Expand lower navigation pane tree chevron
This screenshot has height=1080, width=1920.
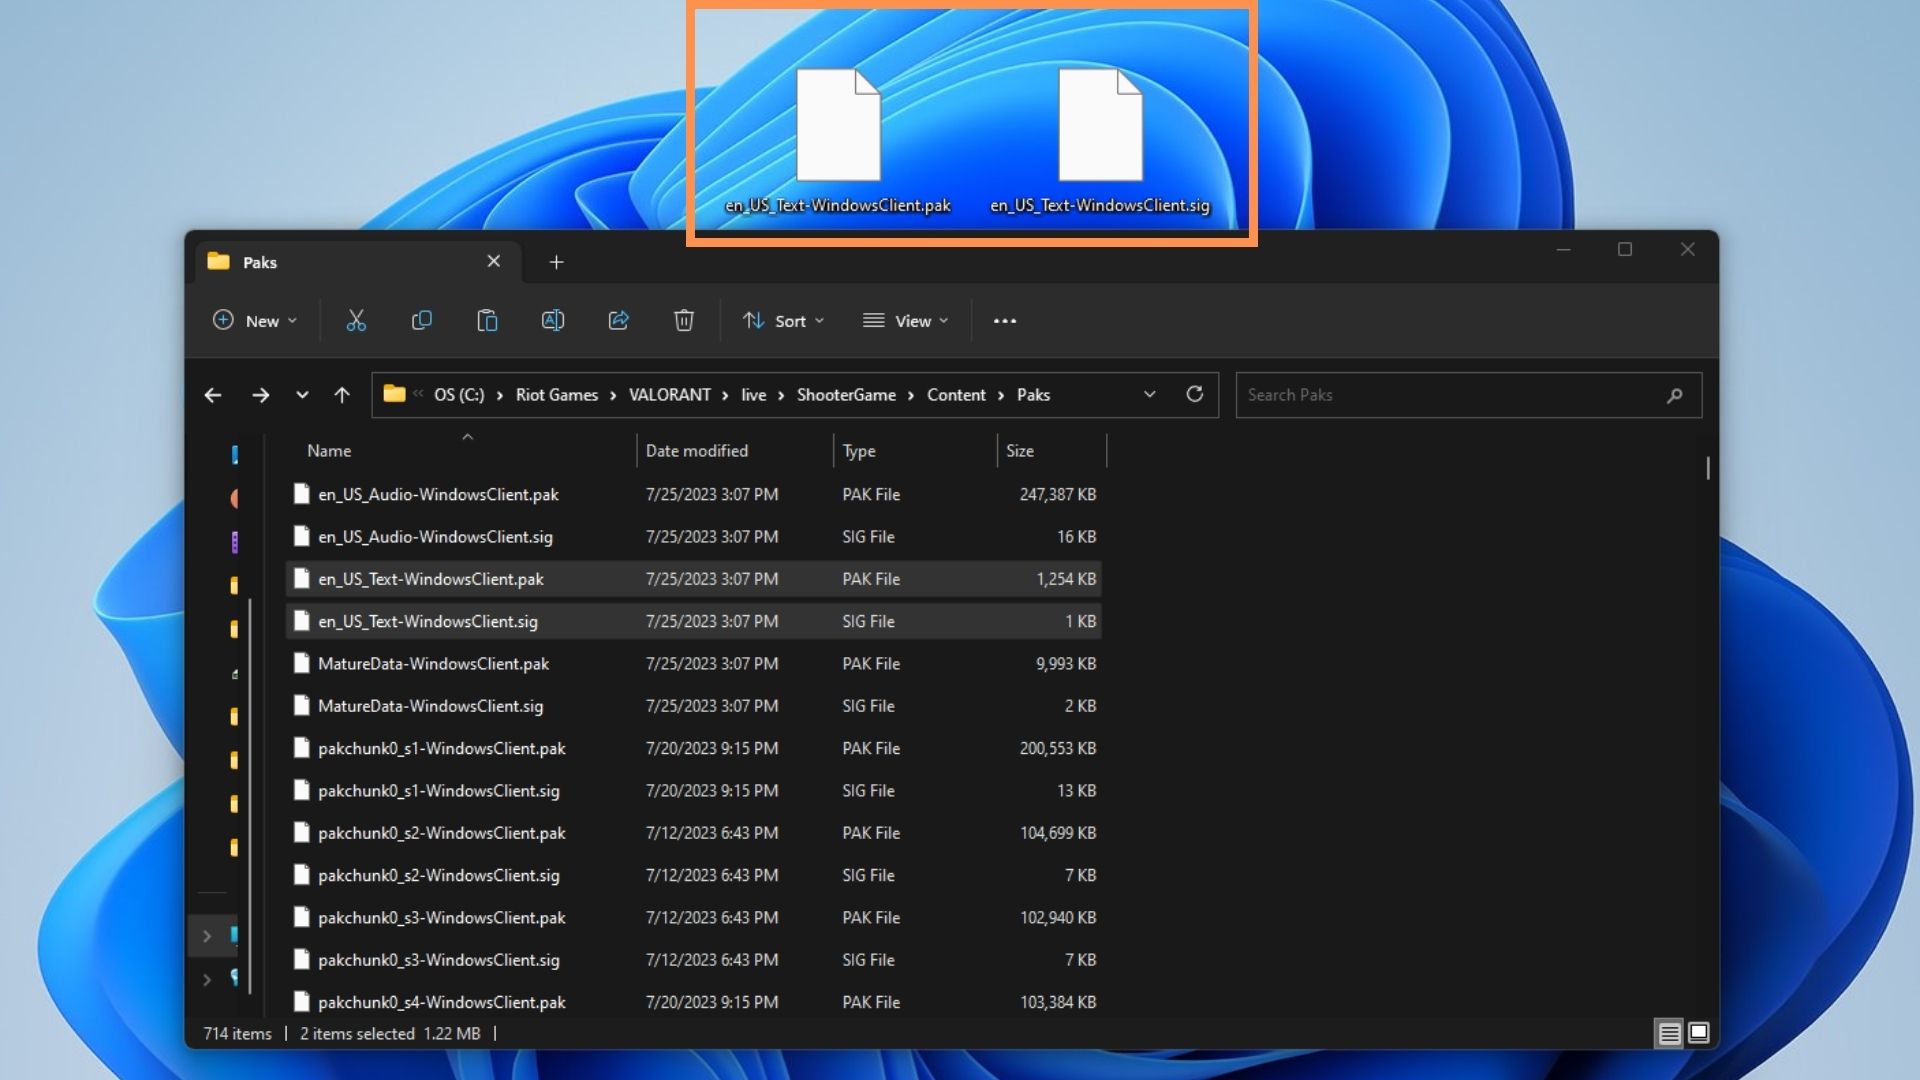point(207,979)
